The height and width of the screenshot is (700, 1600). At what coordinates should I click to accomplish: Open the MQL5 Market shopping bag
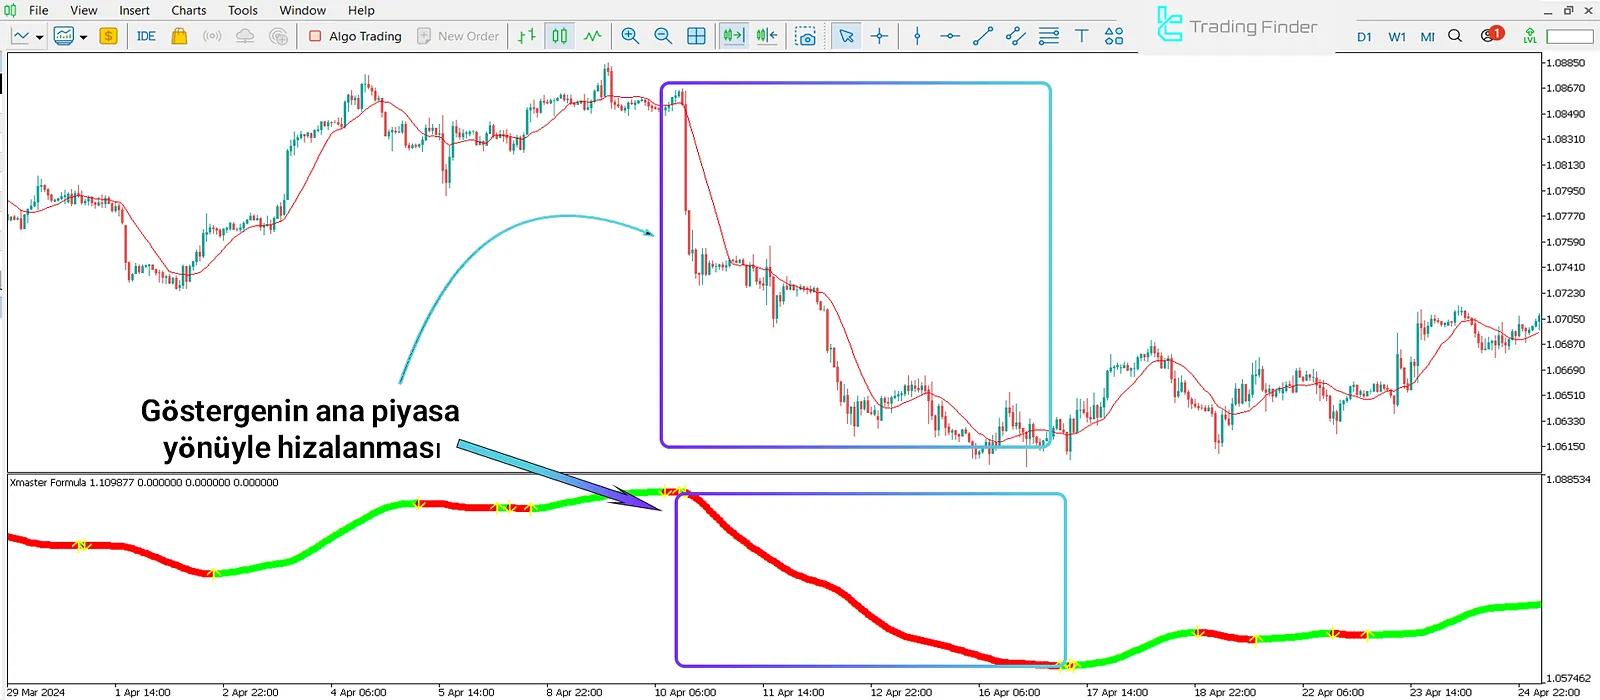pyautogui.click(x=179, y=36)
